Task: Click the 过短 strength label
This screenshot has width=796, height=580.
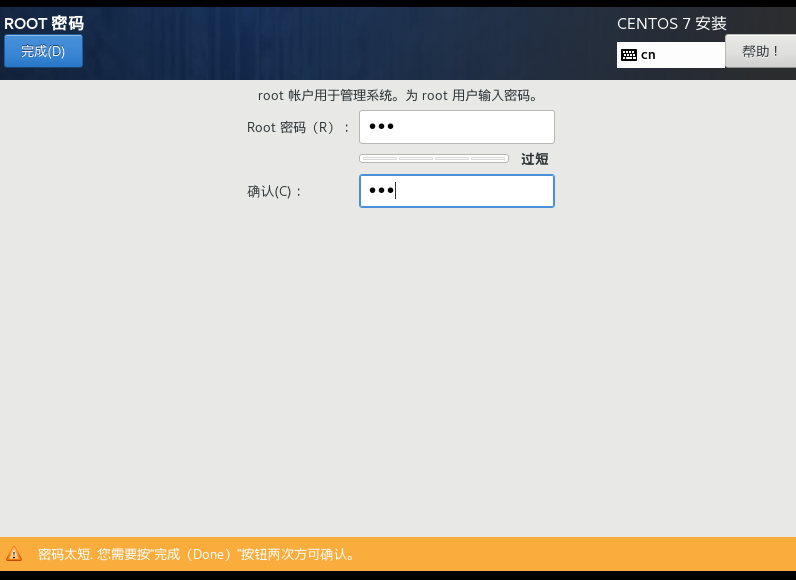Action: point(535,159)
